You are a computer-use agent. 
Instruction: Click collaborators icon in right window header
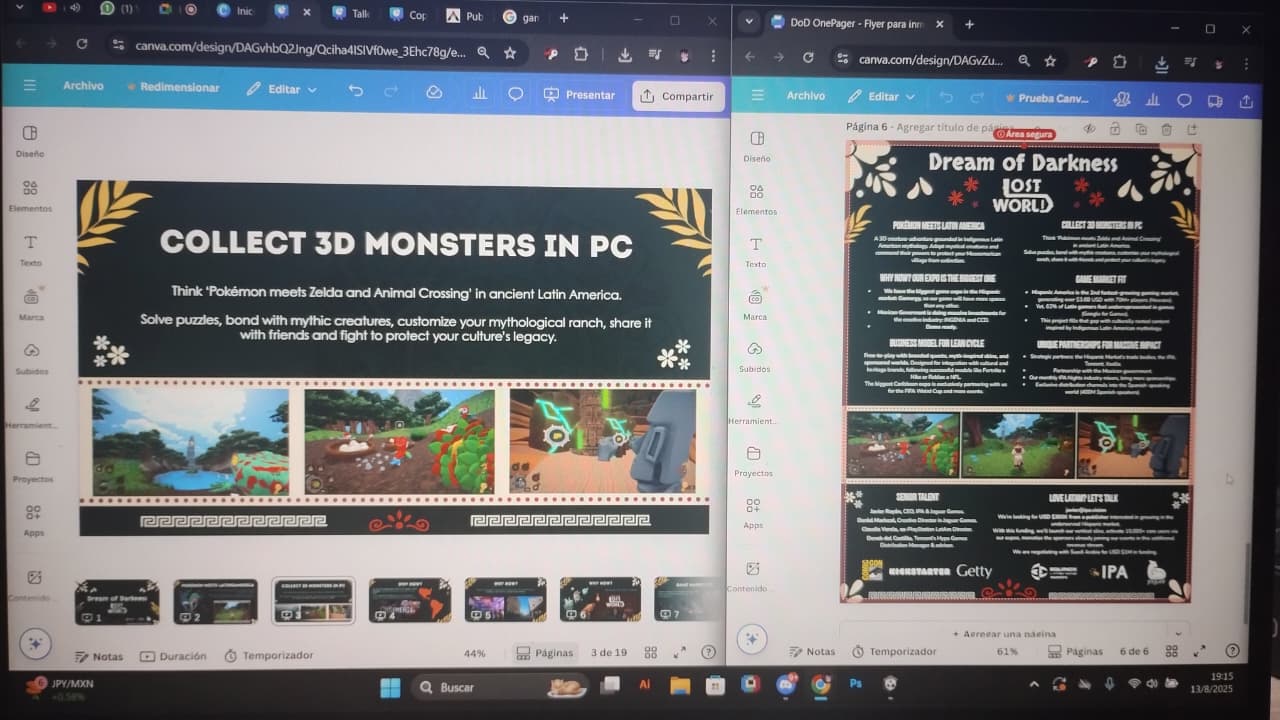[x=1122, y=99]
